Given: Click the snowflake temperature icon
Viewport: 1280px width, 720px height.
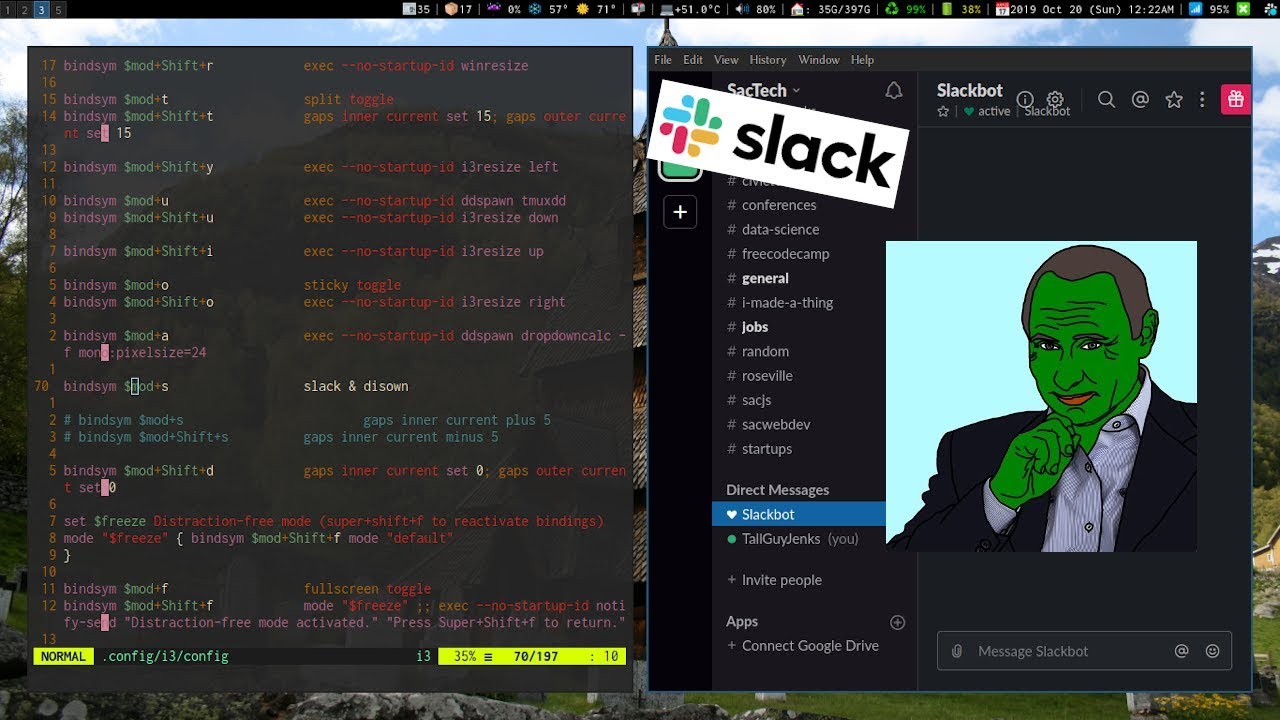Looking at the screenshot, I should click(534, 9).
